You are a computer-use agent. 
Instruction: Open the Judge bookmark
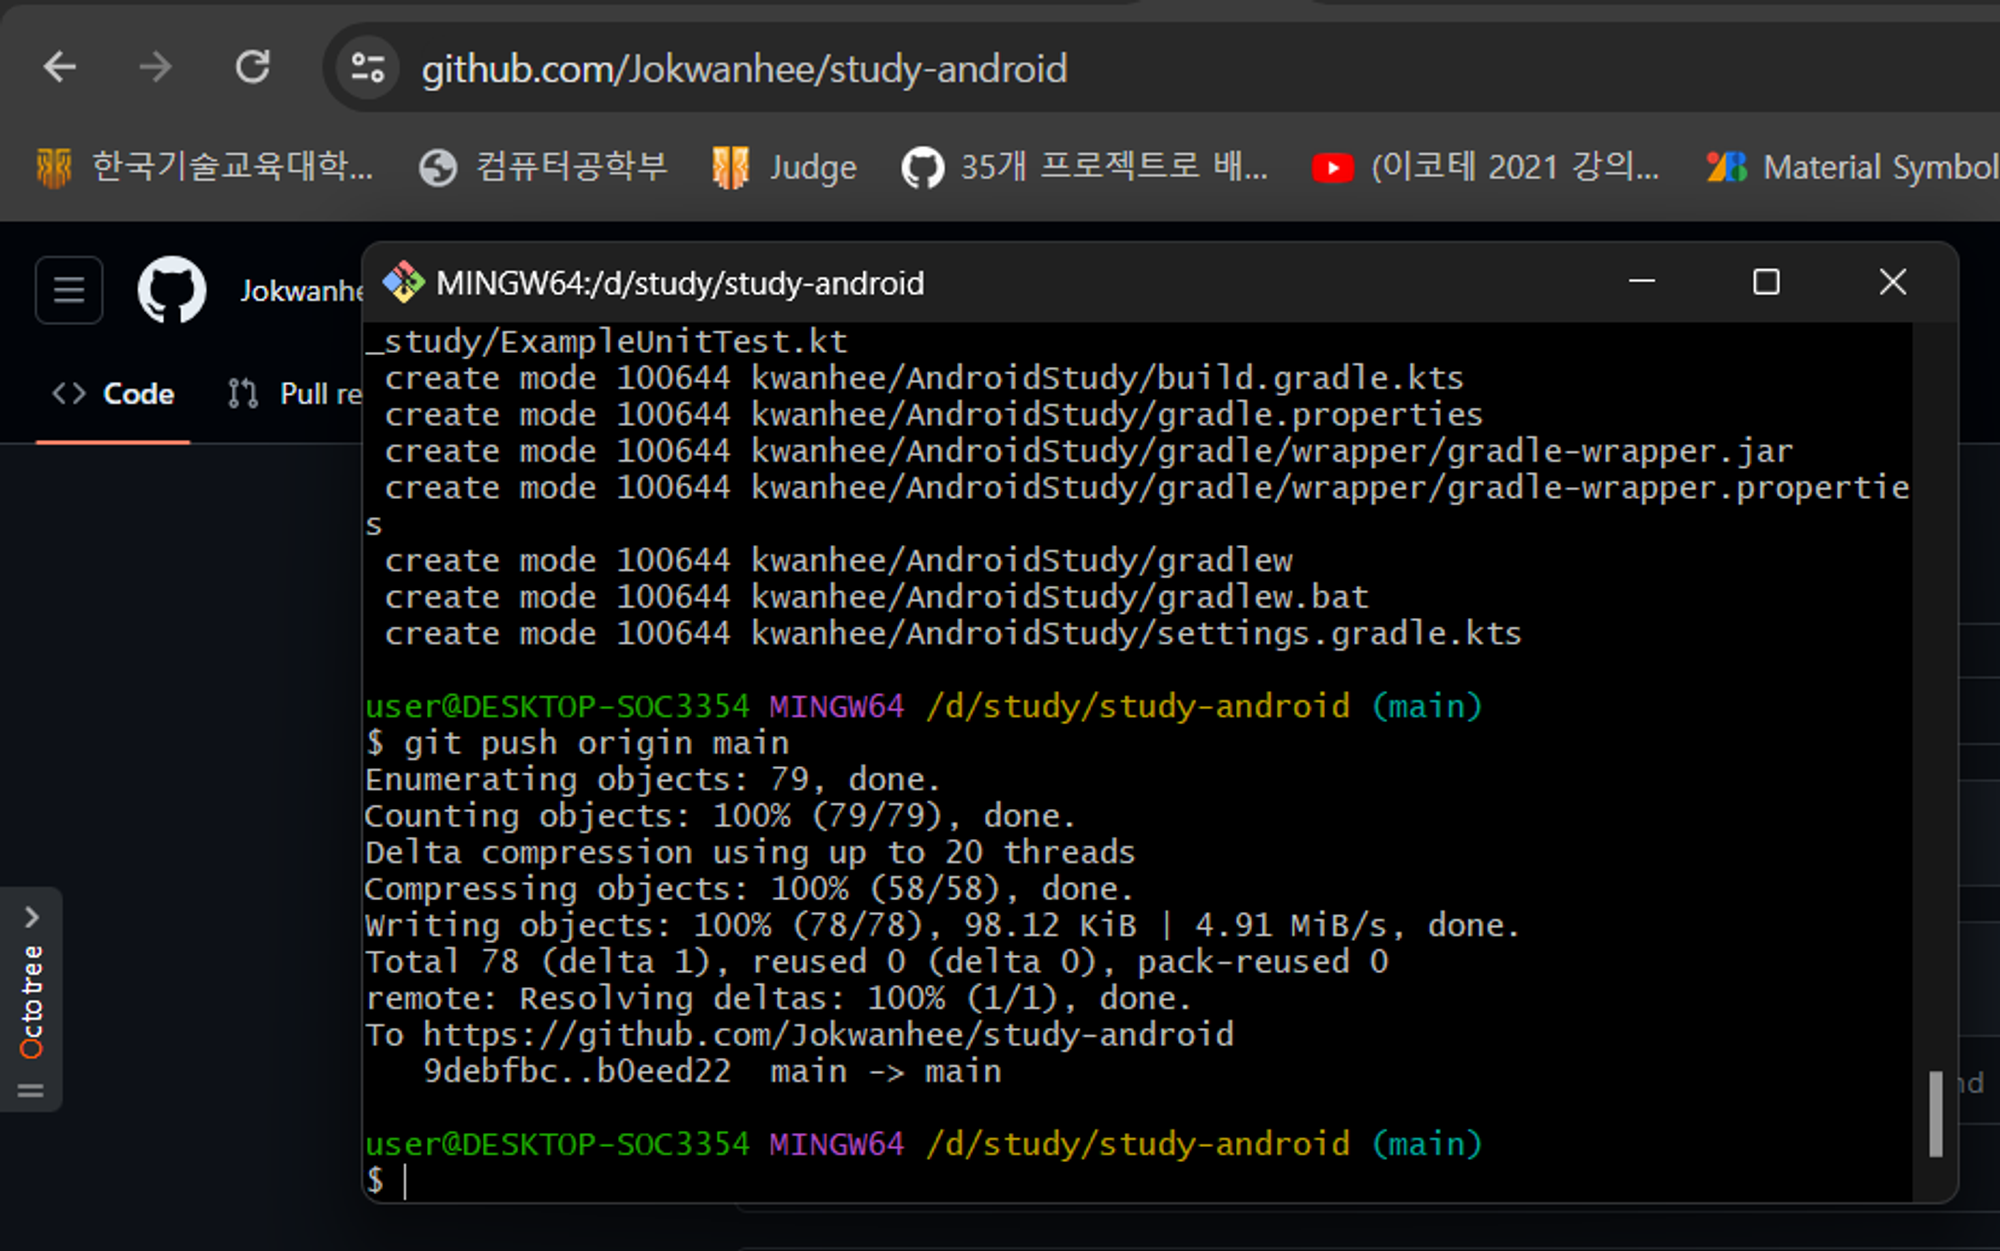(x=784, y=166)
